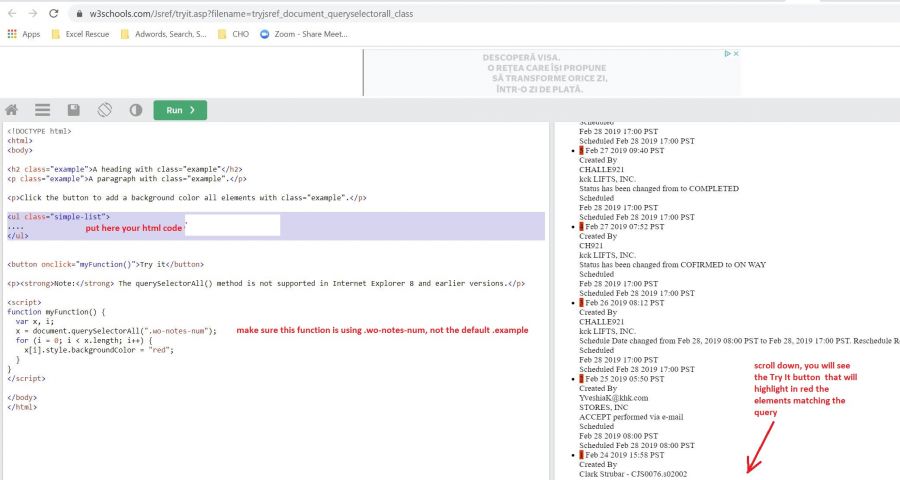The image size is (900, 480).
Task: Click the Feb 27 2019 09:40 PST entry
Action: point(624,150)
